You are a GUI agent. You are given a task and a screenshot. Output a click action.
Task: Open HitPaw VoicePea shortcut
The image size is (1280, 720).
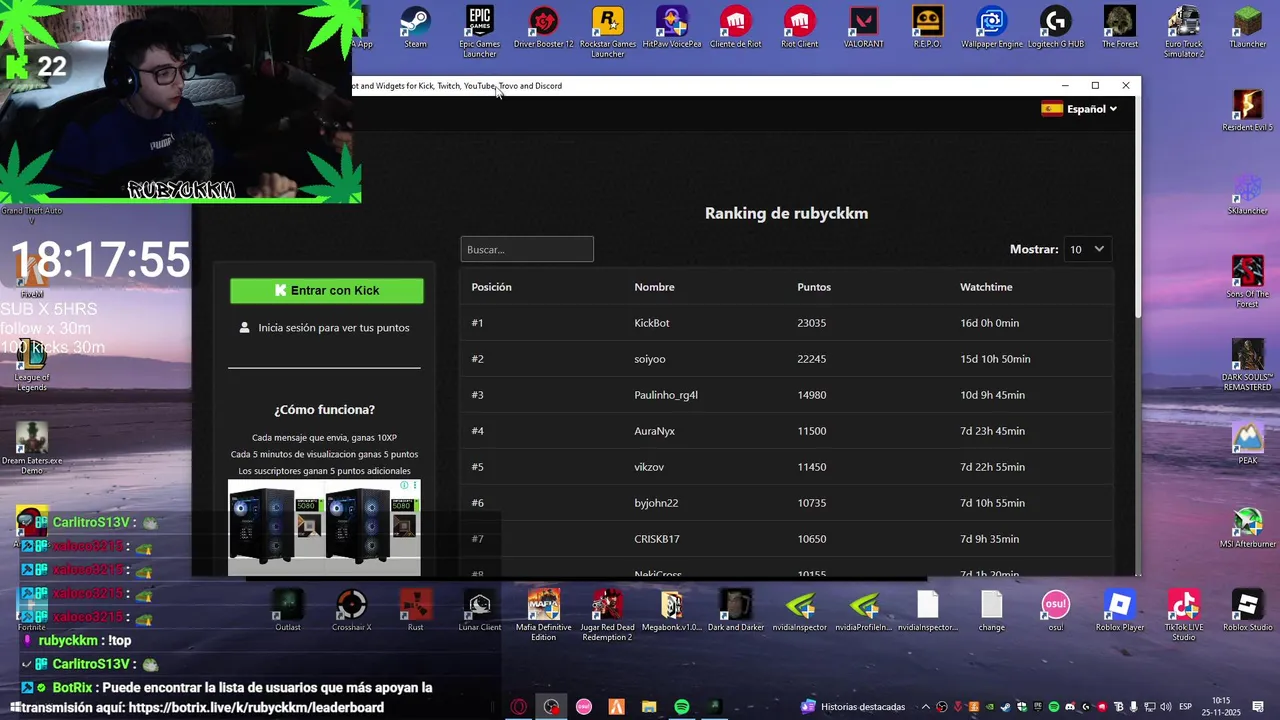tap(672, 27)
